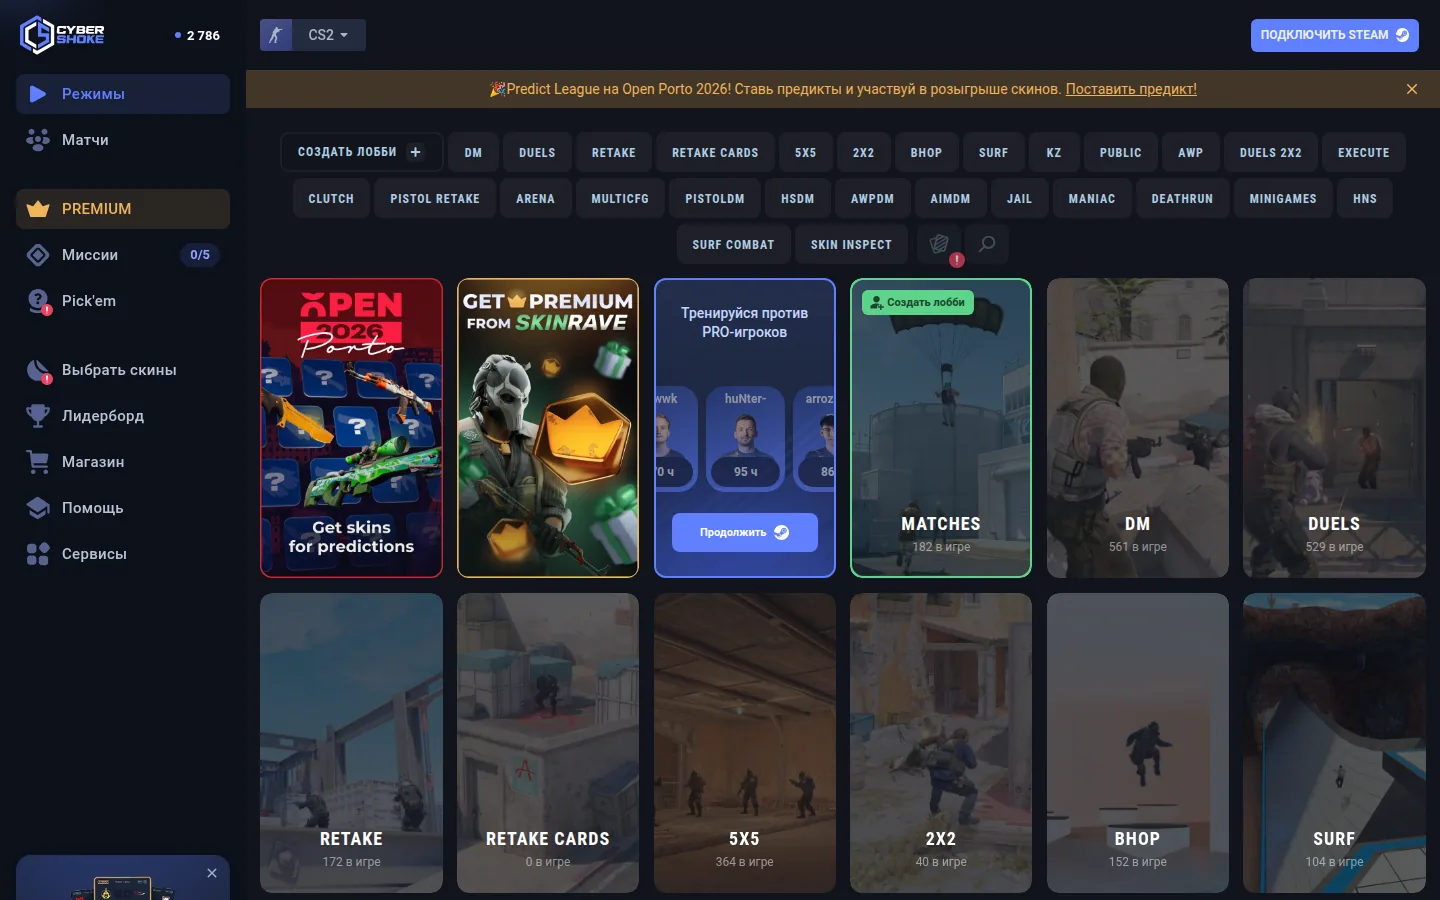This screenshot has width=1440, height=900.
Task: Open the BHOP mode card
Action: tap(1138, 743)
